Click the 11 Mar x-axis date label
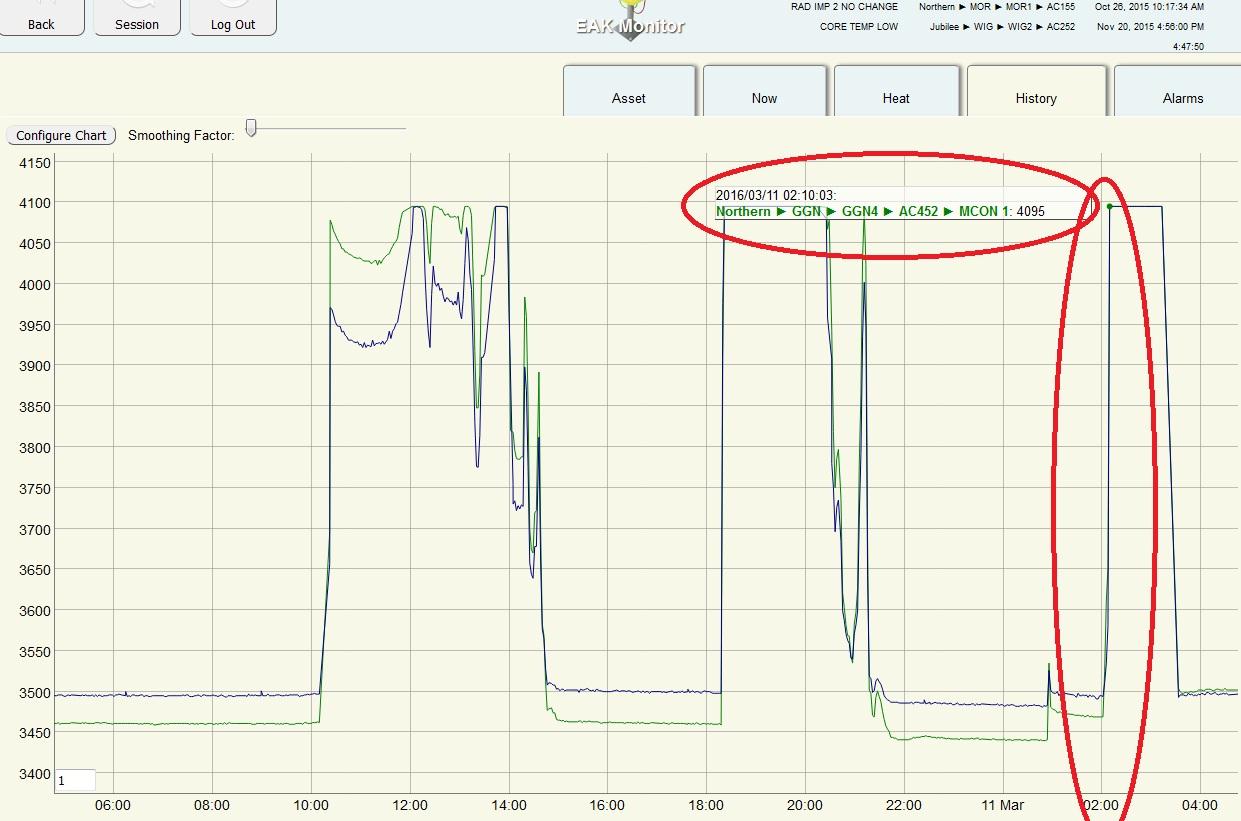This screenshot has height=821, width=1241. coord(1003,805)
